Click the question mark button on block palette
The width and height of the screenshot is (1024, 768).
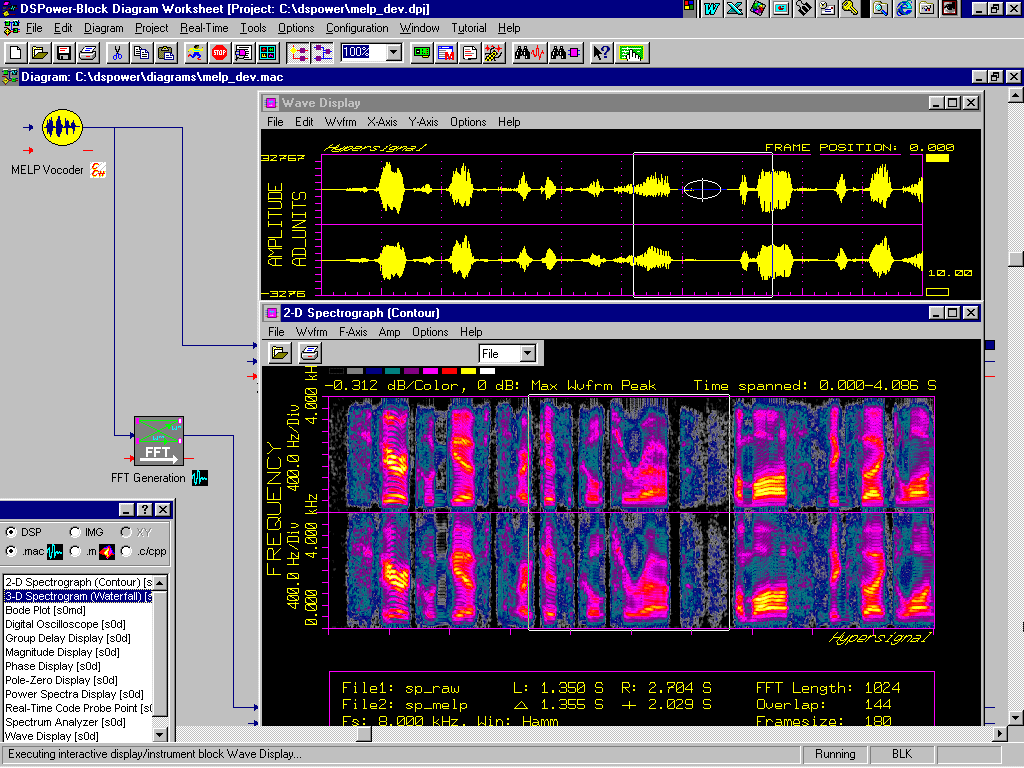coord(145,509)
